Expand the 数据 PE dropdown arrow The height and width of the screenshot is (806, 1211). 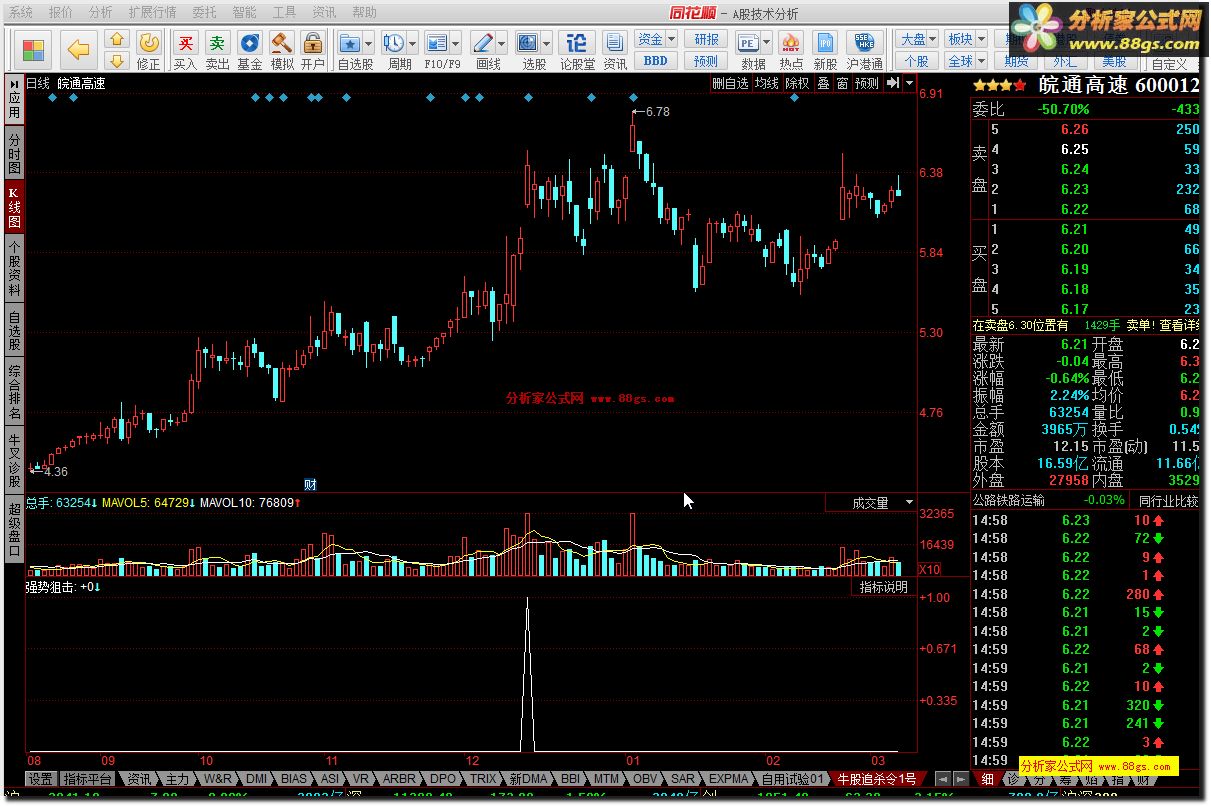(767, 43)
